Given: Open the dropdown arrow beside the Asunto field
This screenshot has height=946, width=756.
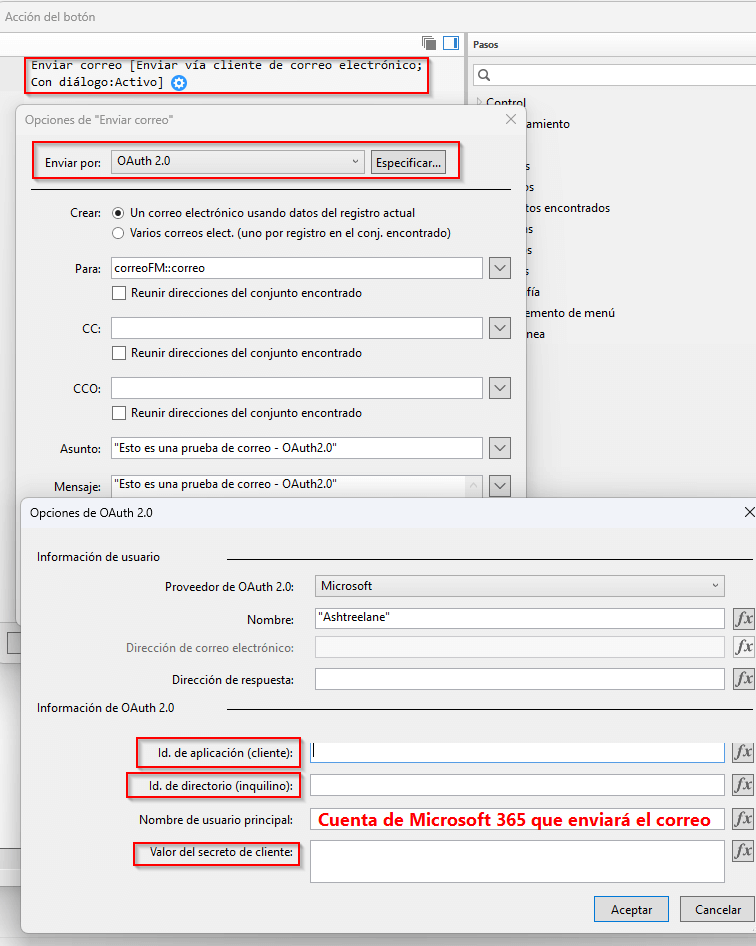Looking at the screenshot, I should tap(500, 448).
